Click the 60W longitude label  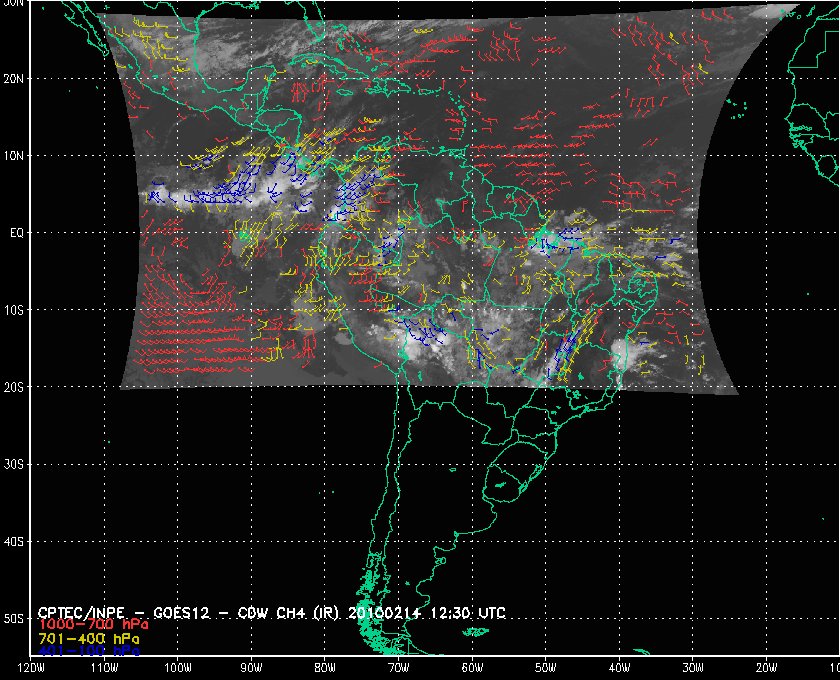click(472, 667)
